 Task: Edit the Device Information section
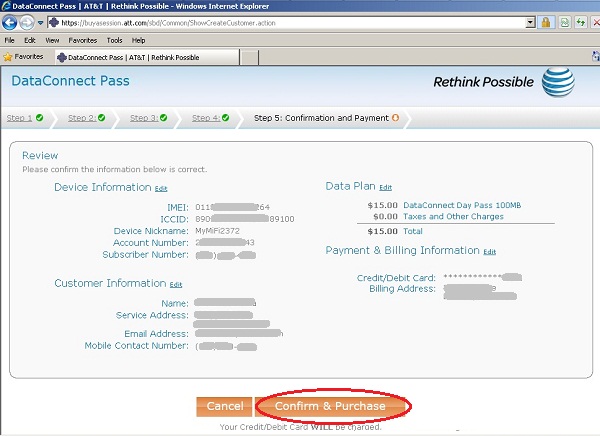pyautogui.click(x=161, y=188)
